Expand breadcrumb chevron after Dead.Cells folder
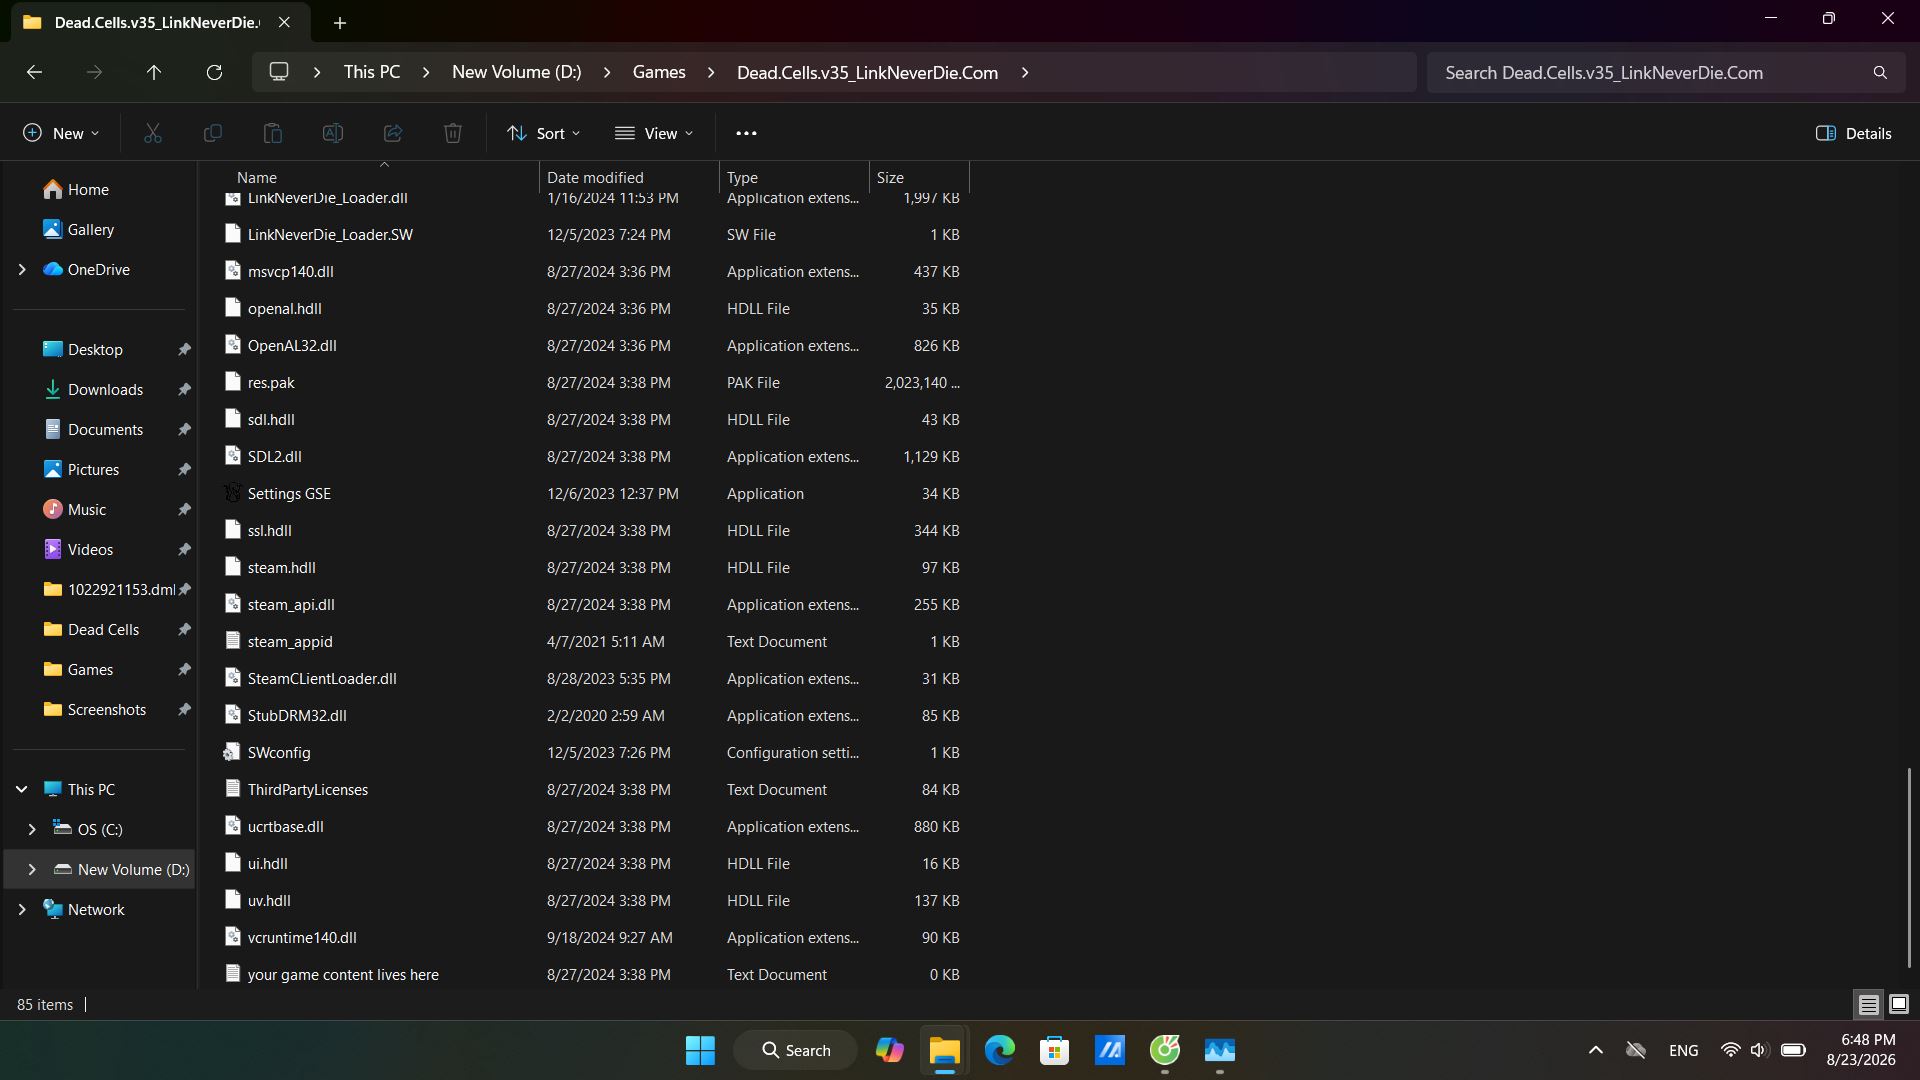This screenshot has width=1920, height=1080. click(1025, 72)
